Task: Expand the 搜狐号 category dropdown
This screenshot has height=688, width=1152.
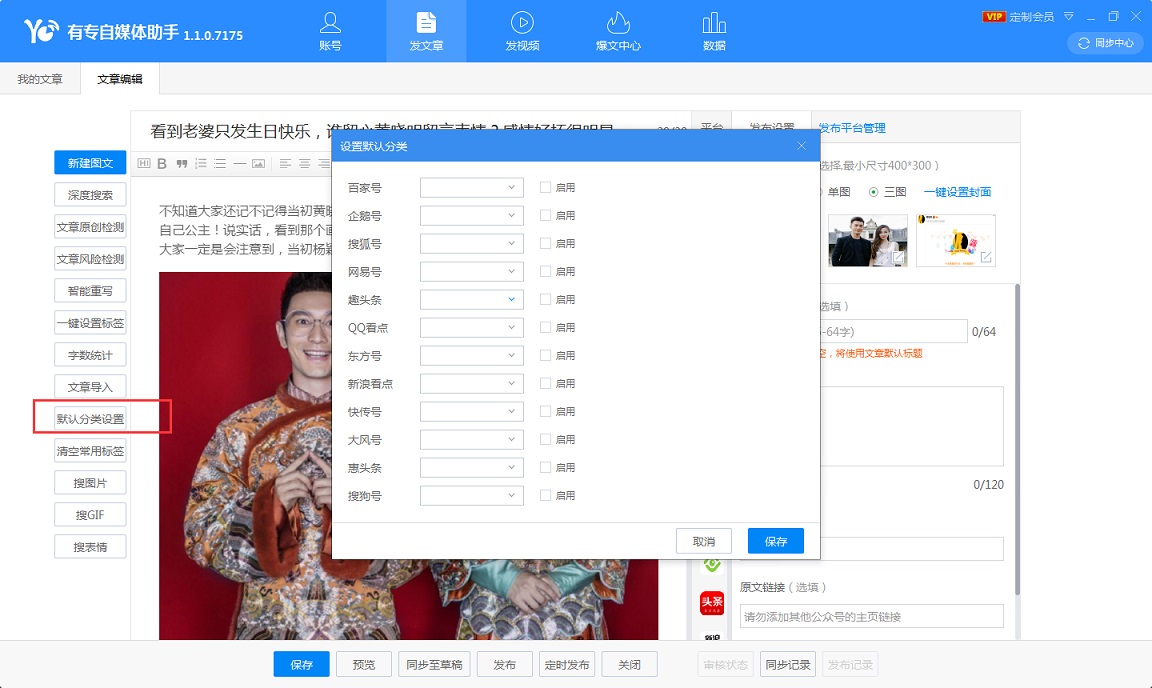Action: pos(472,243)
